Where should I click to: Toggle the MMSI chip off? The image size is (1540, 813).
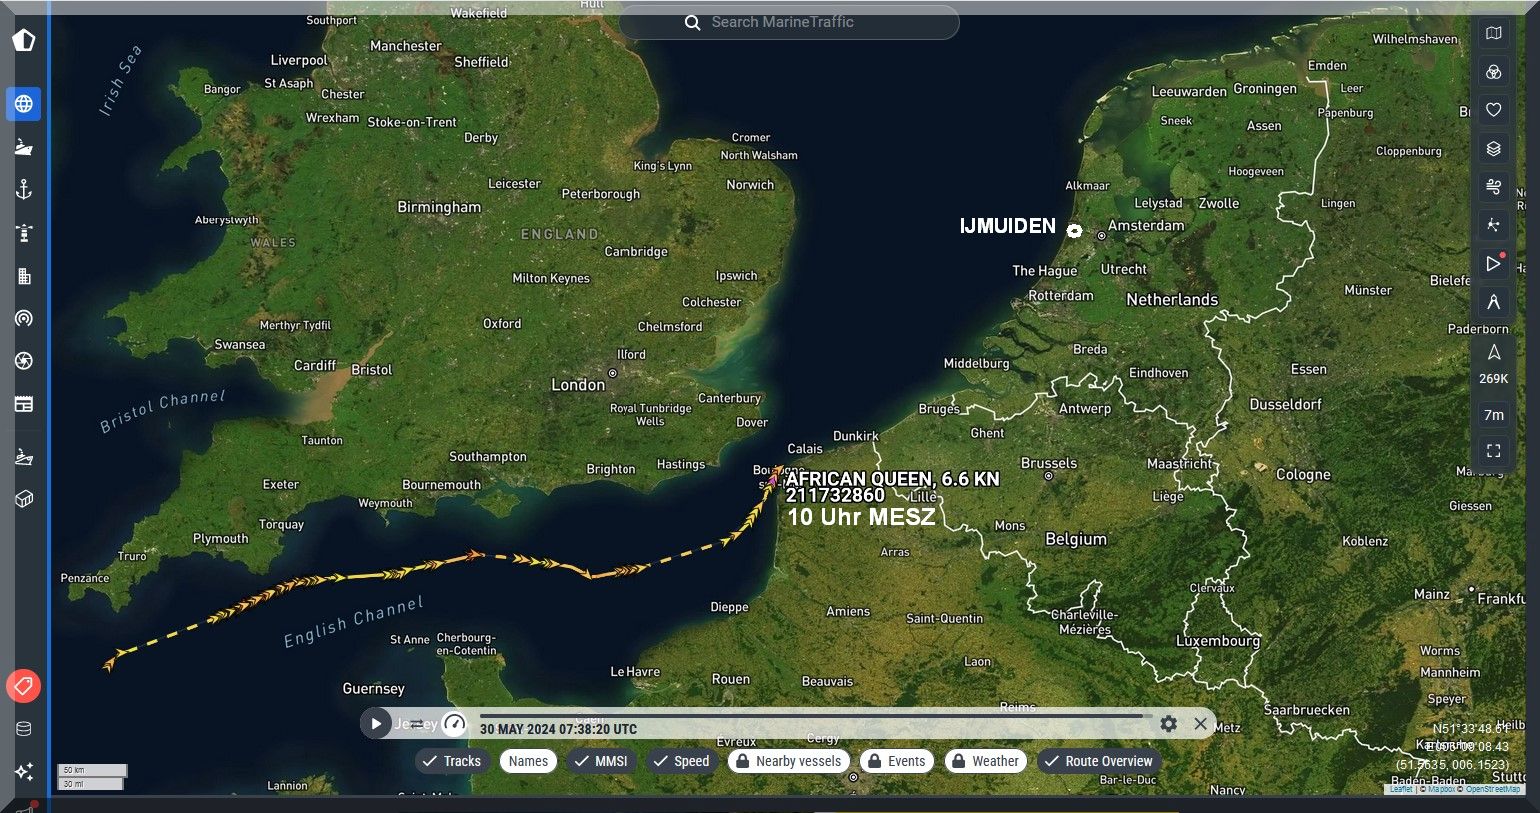point(601,761)
